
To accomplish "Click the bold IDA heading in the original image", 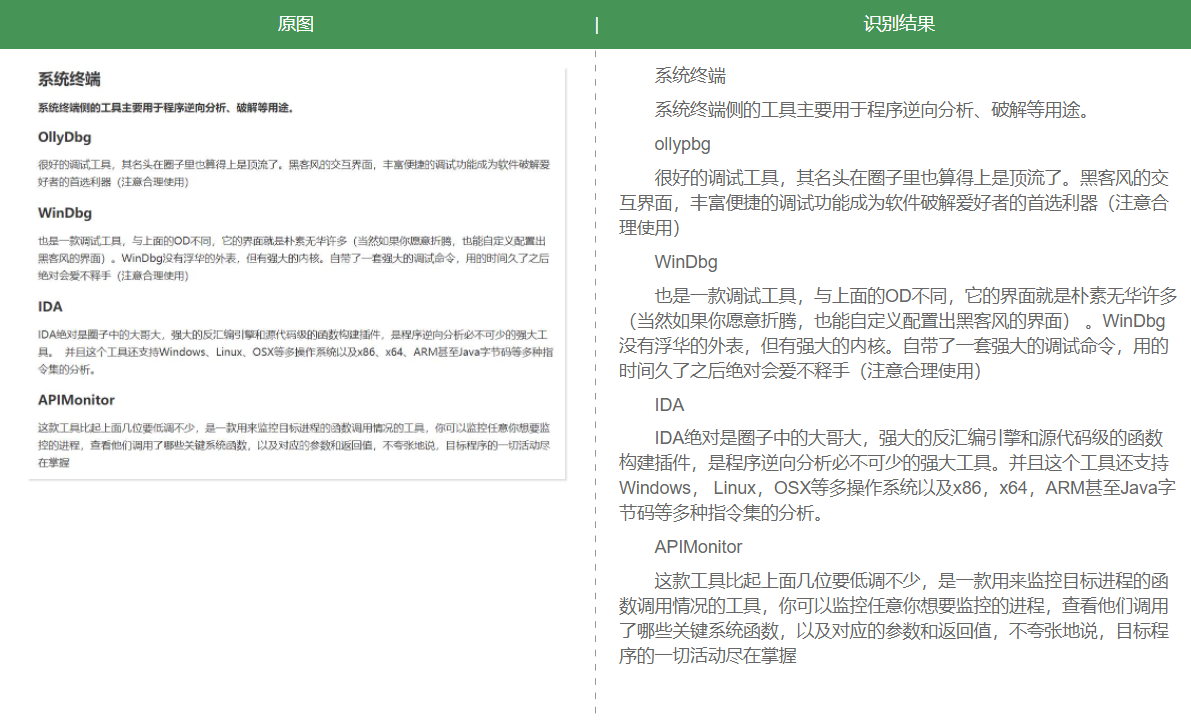I will click(50, 307).
